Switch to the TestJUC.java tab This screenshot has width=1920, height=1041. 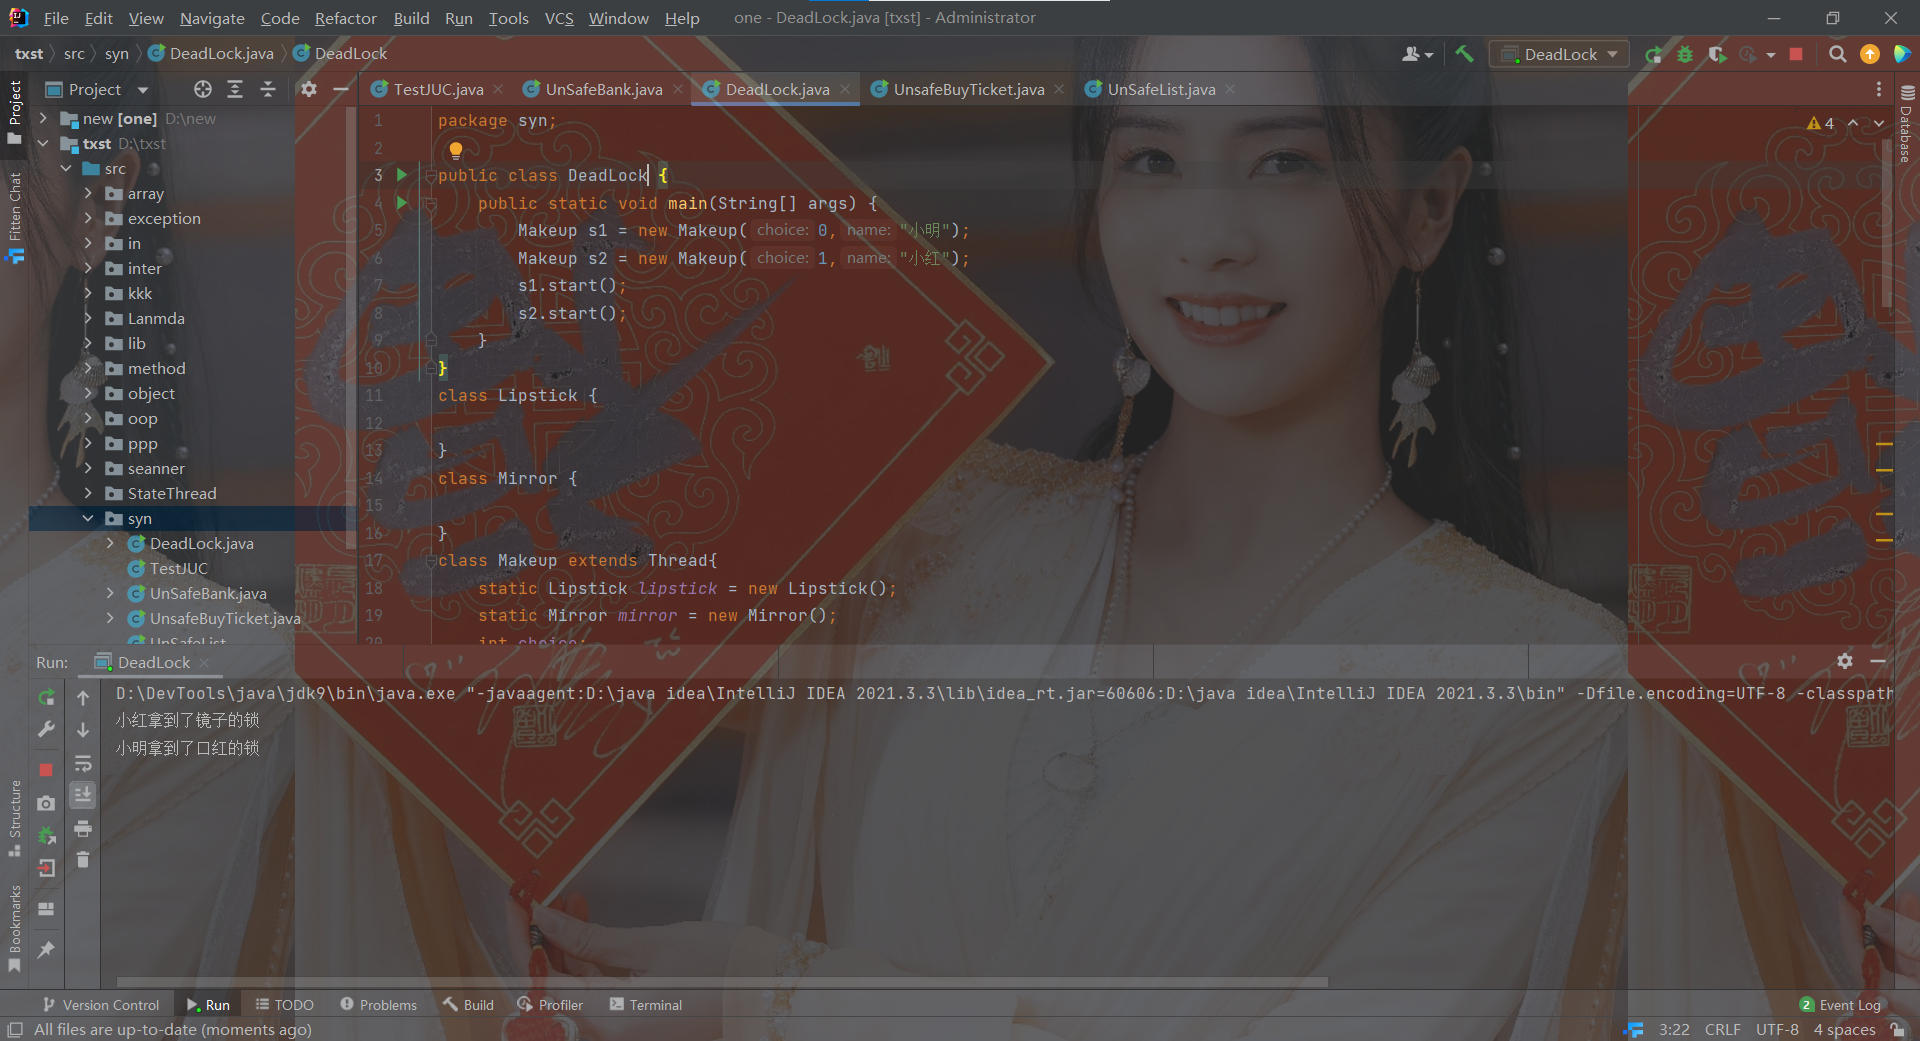coord(438,89)
